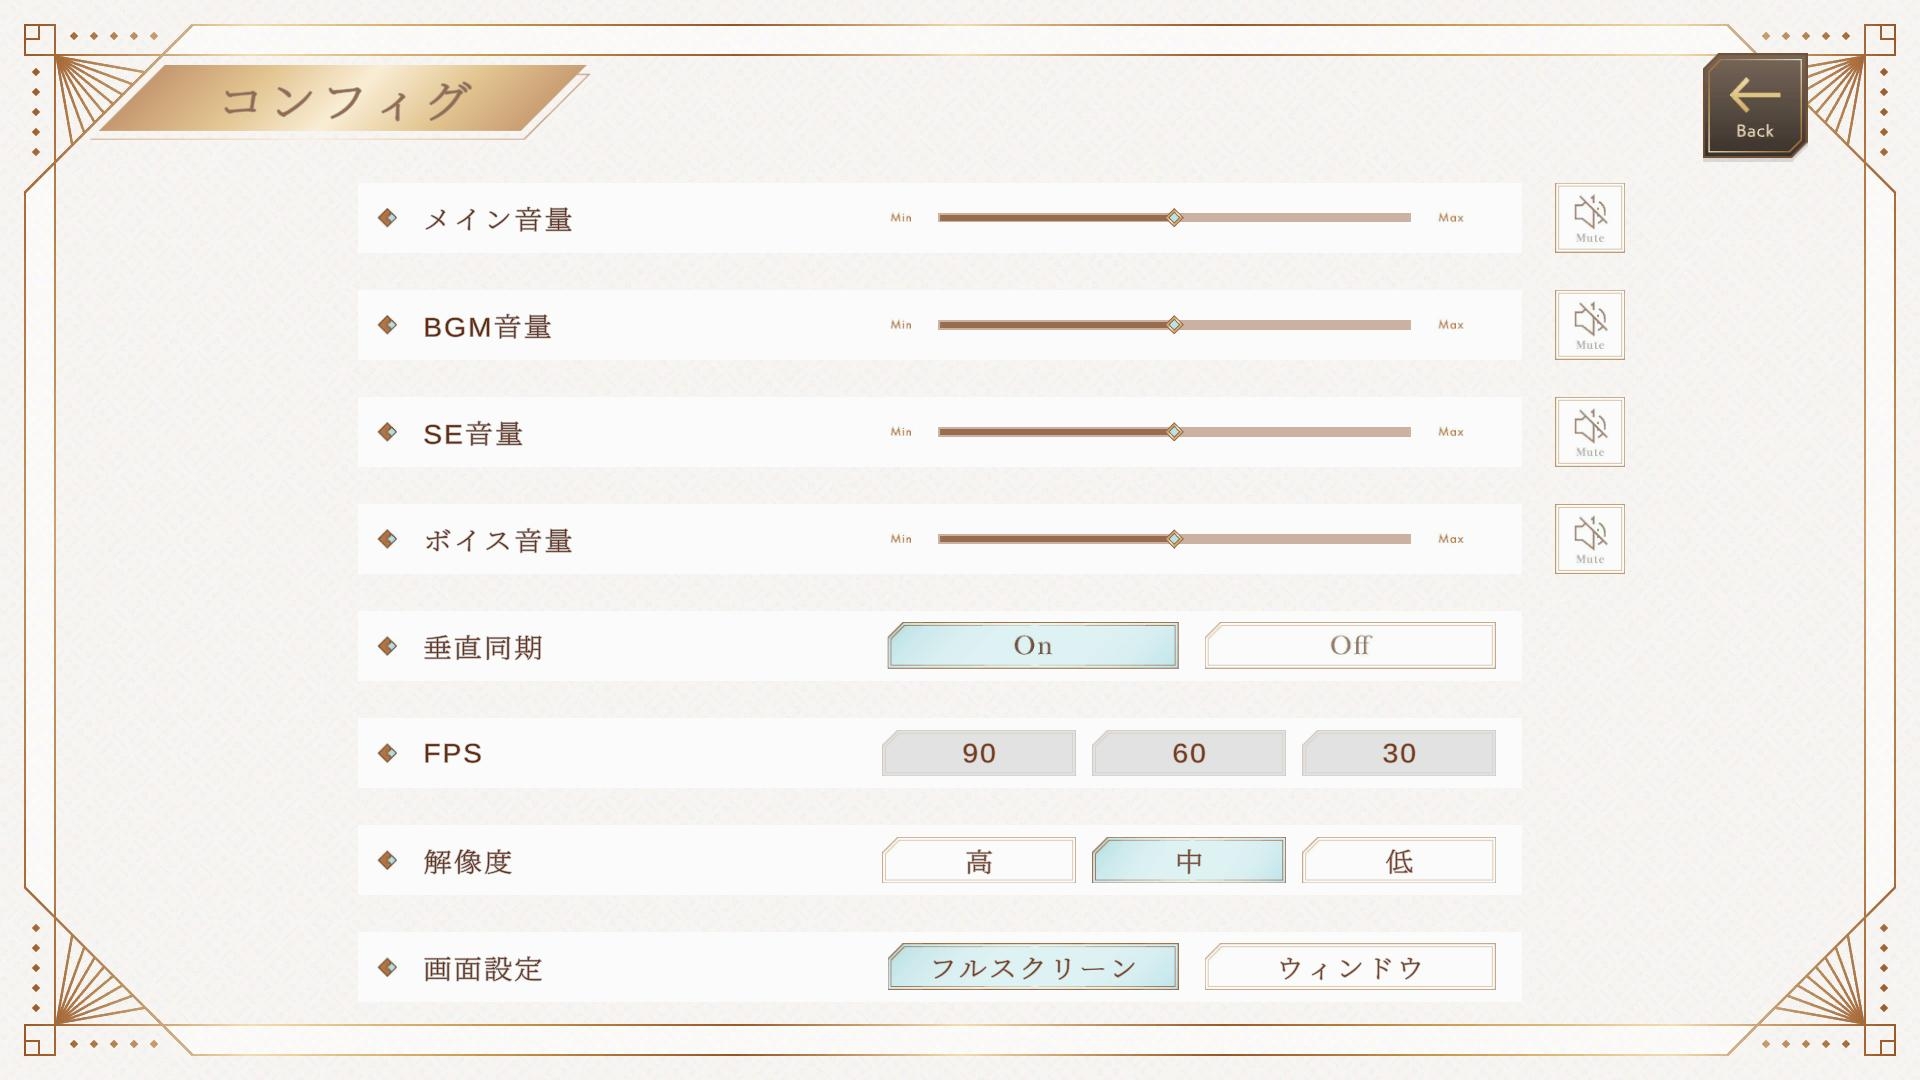Image resolution: width=1920 pixels, height=1080 pixels.
Task: Click the メイン音量 slider handle
Action: [x=1175, y=218]
